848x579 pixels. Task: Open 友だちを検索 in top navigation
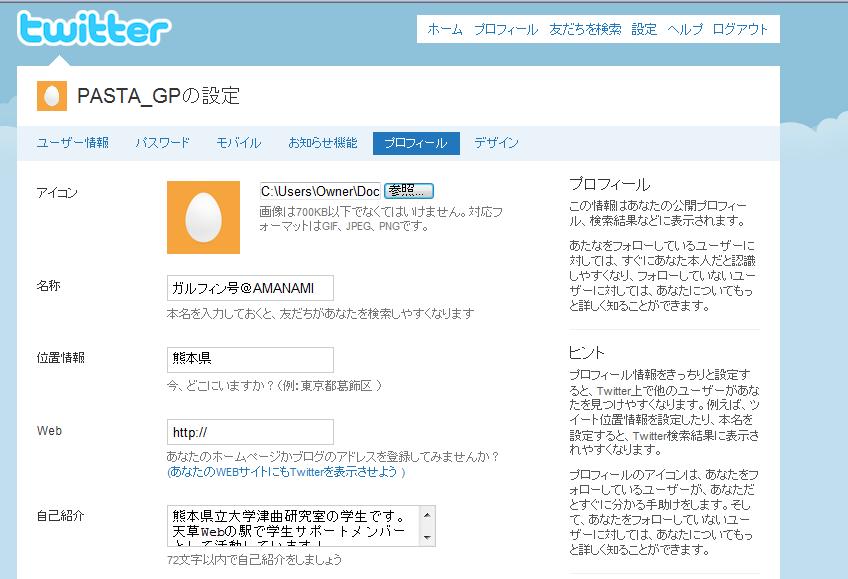585,29
